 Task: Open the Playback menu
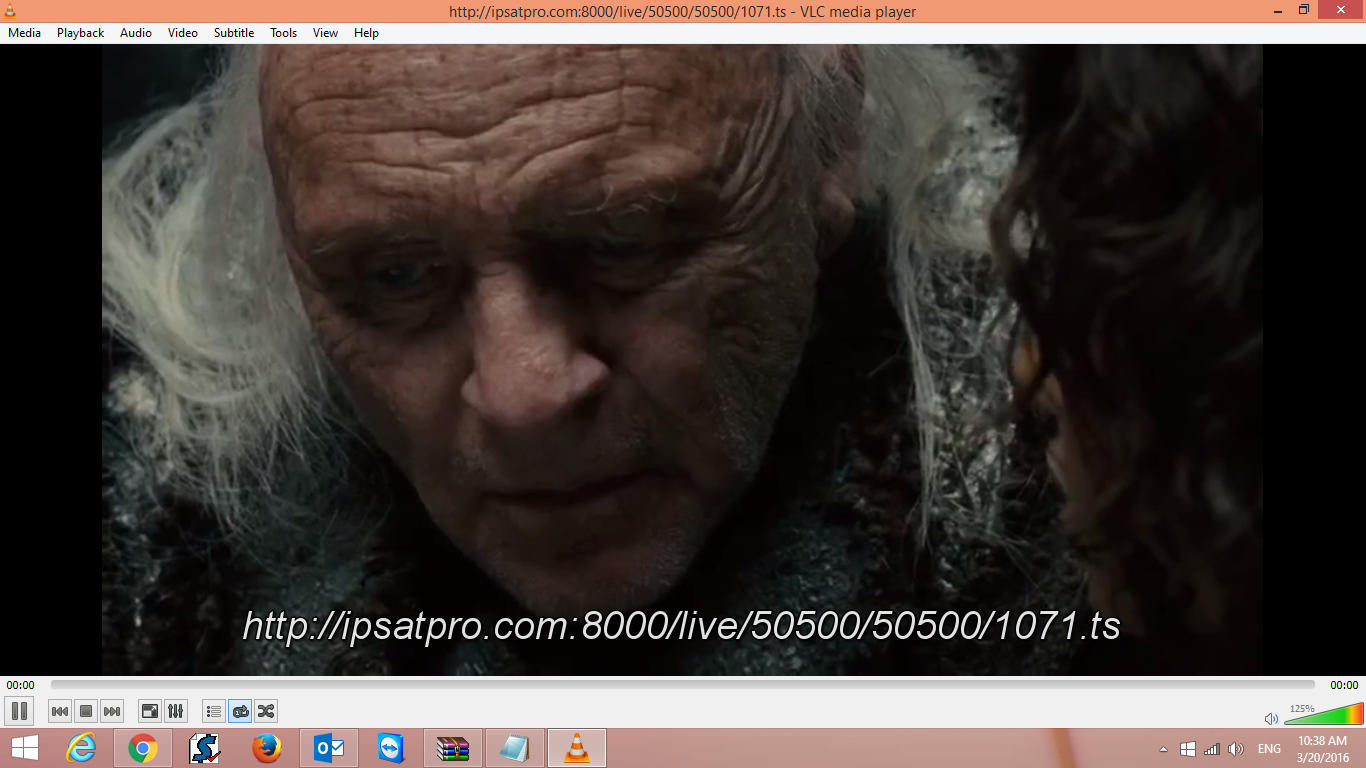point(80,33)
